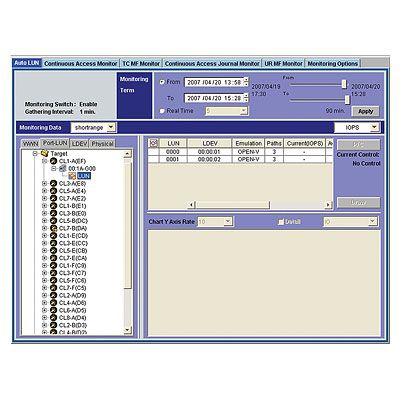Click the From date-time input field
The height and width of the screenshot is (400, 400).
pos(214,82)
